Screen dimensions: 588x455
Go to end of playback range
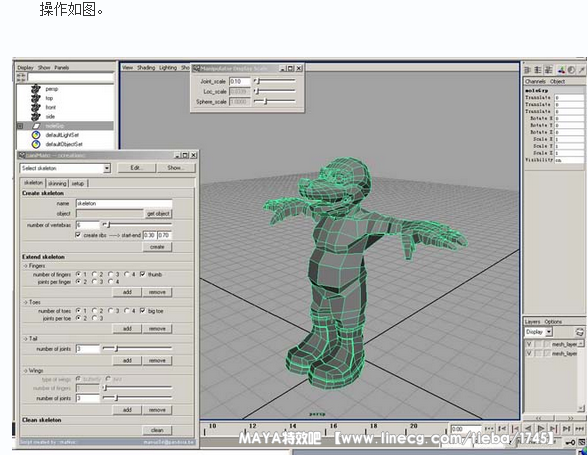(x=579, y=428)
